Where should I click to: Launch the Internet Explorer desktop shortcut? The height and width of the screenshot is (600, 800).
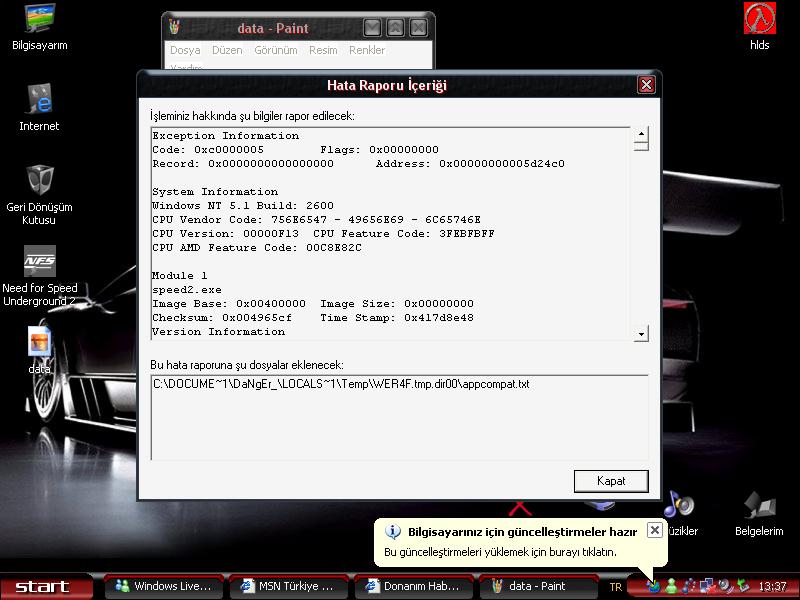click(39, 107)
